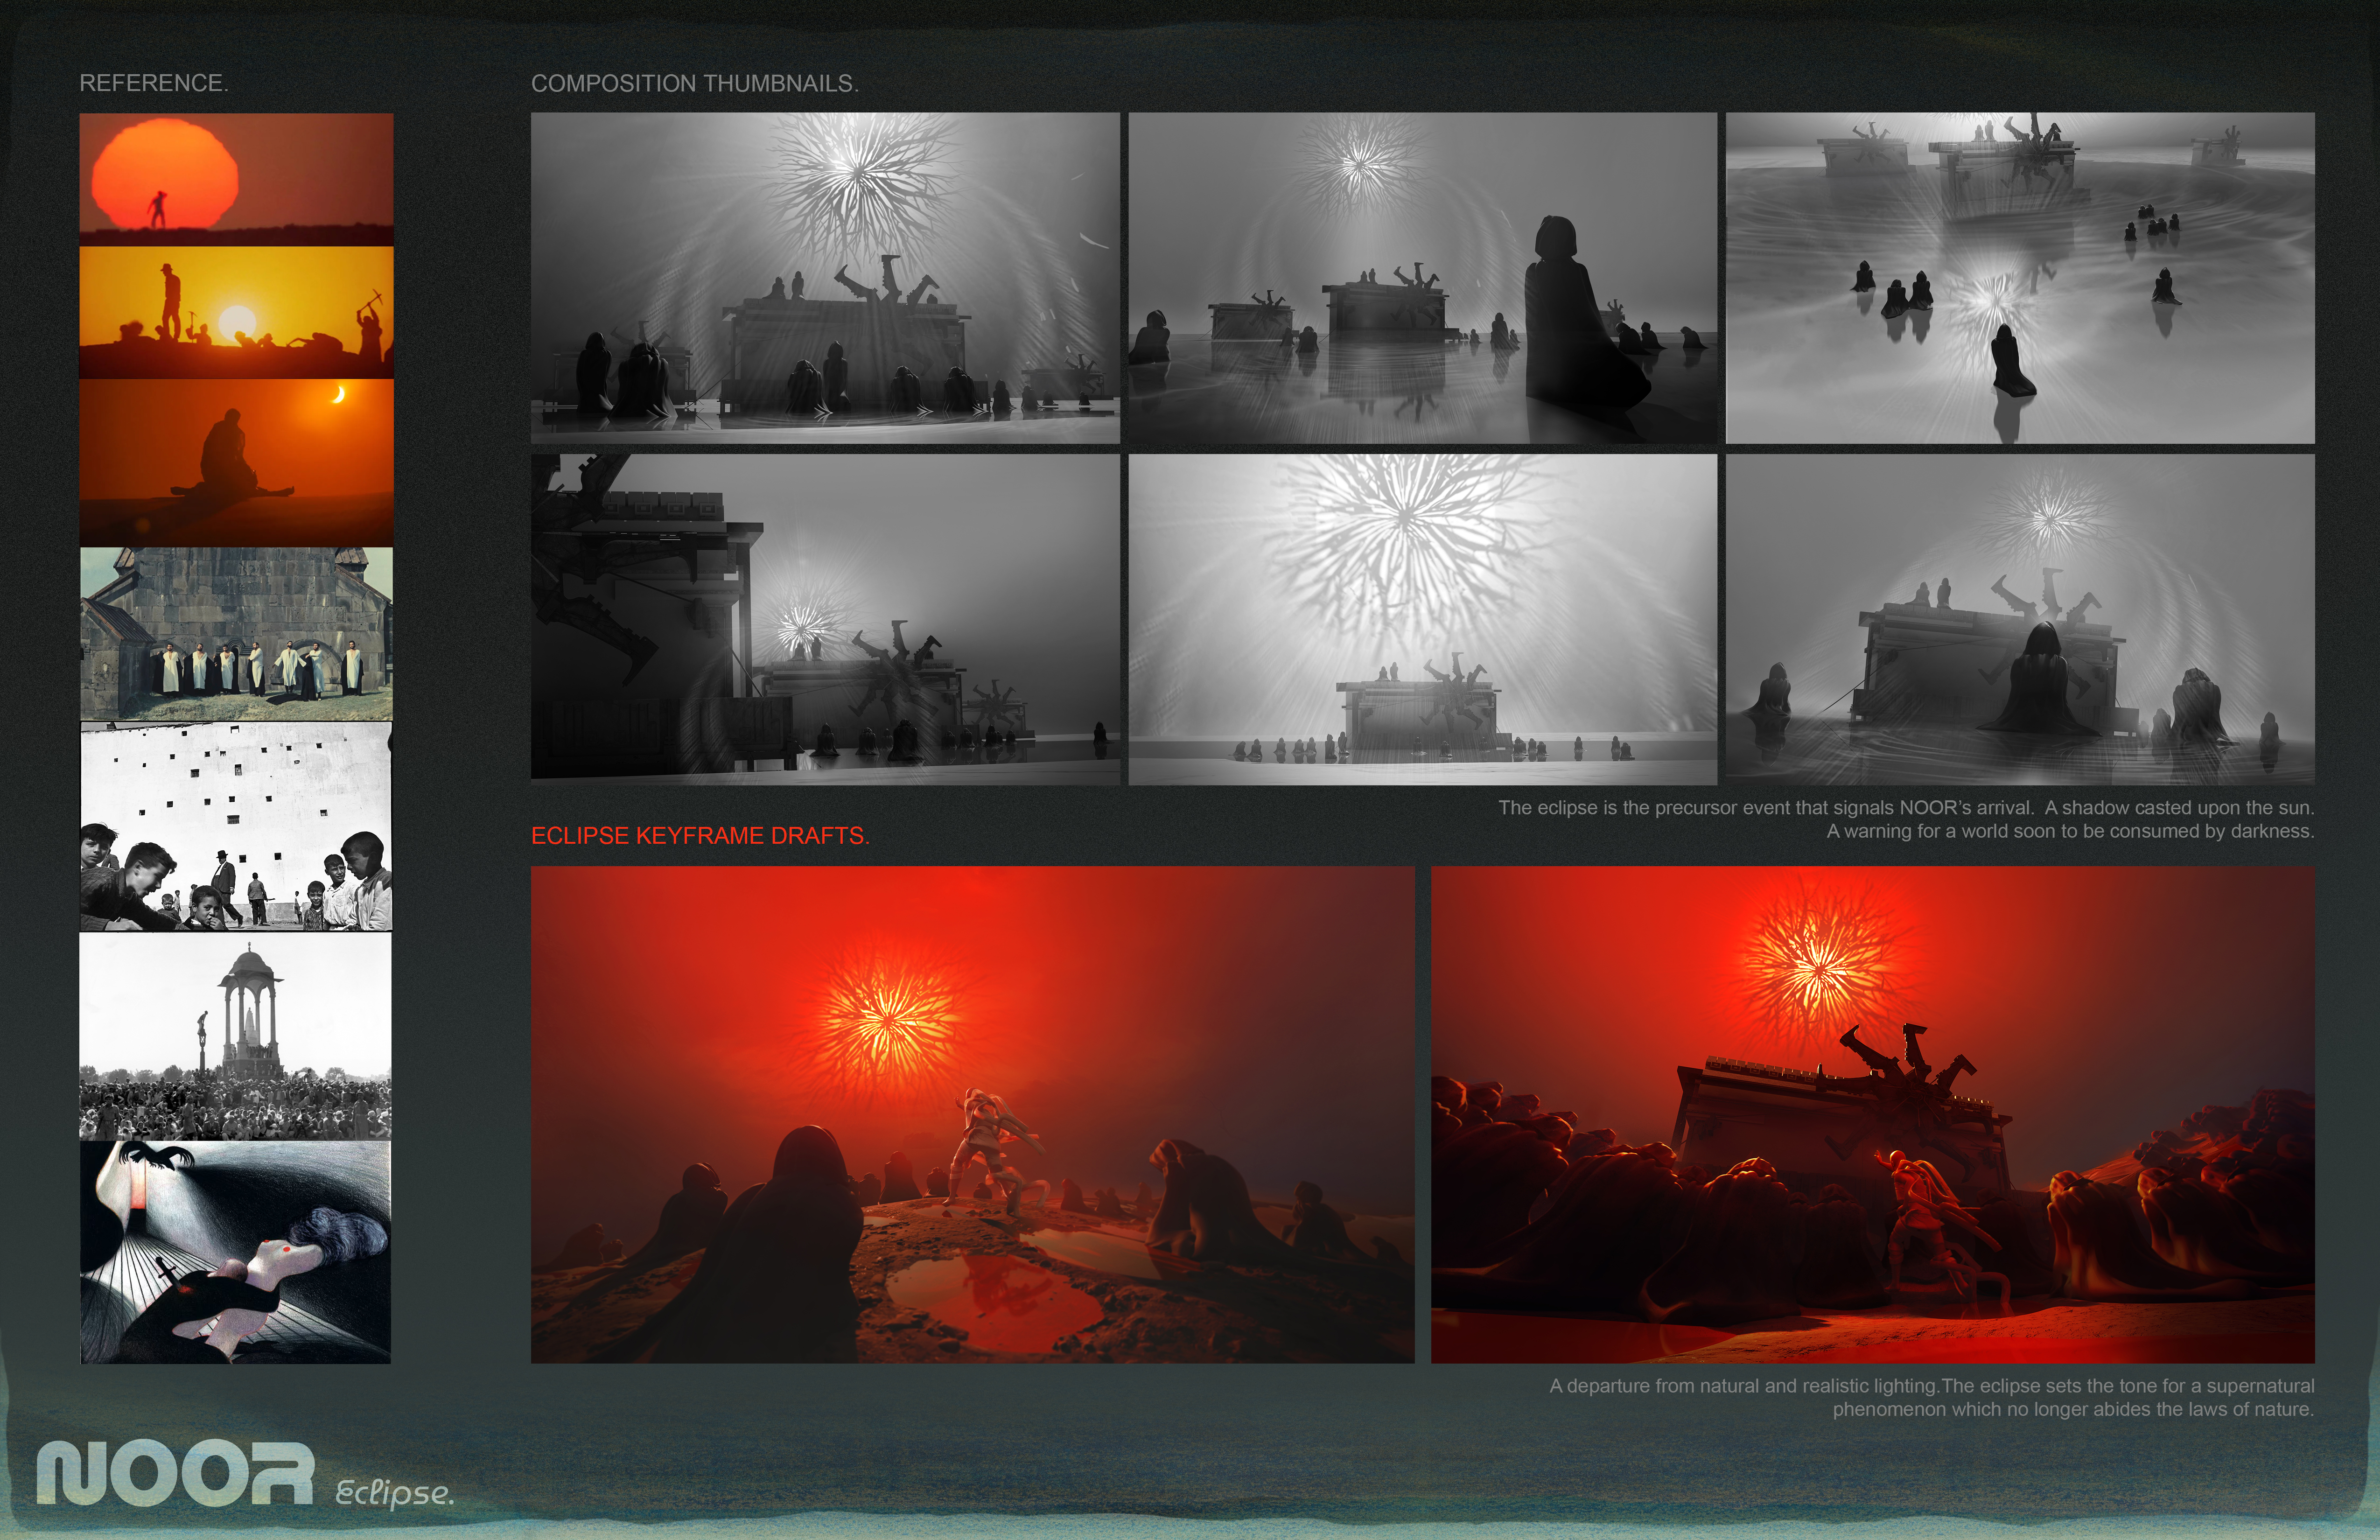This screenshot has height=1540, width=2380.
Task: Open the bright bottom-middle sunburst thumbnail
Action: [x=1422, y=619]
